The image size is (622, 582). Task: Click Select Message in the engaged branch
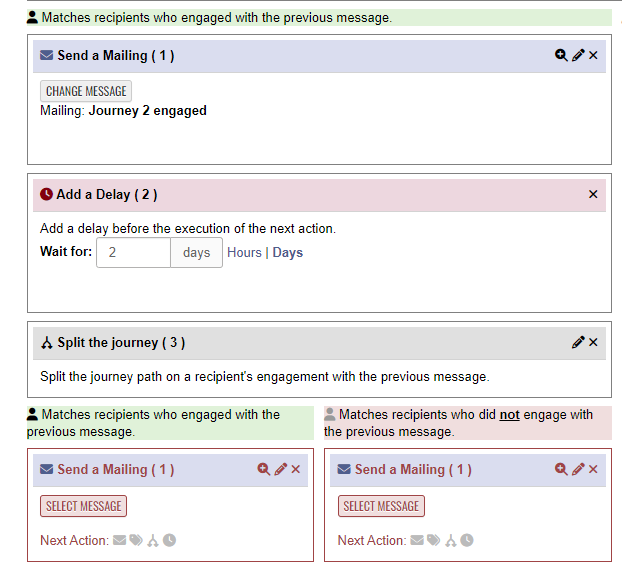[83, 506]
